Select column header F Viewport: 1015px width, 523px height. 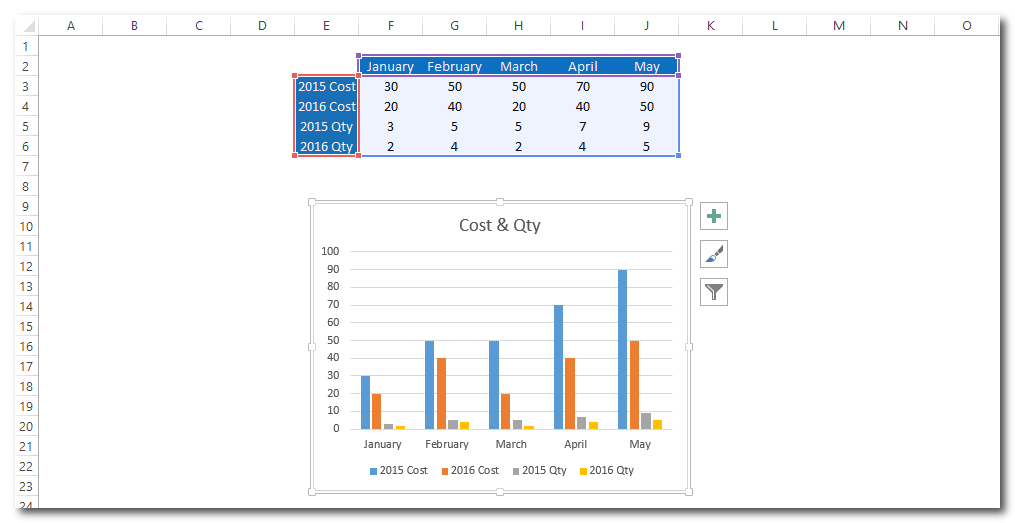point(390,25)
